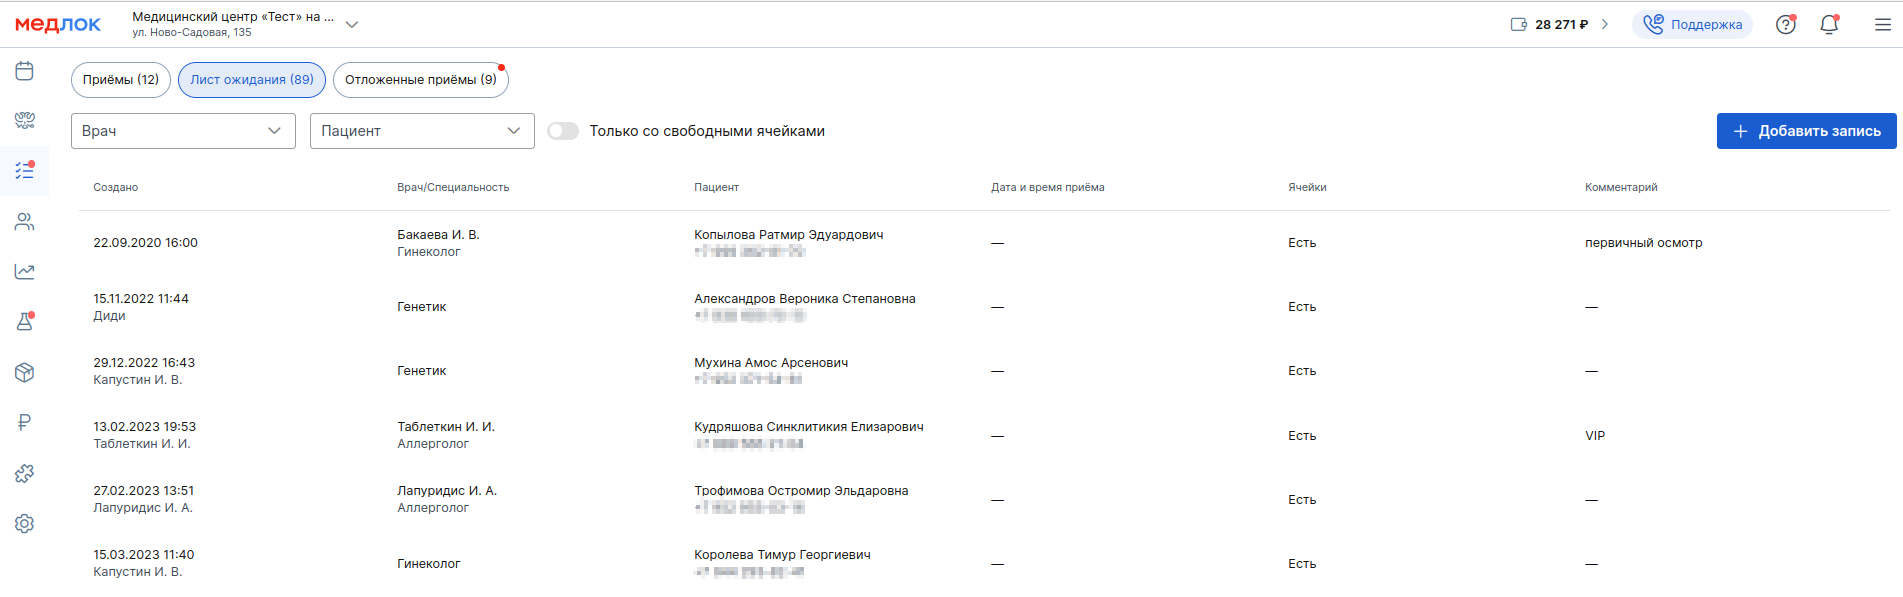This screenshot has width=1903, height=597.
Task: Click the wallet balance icon
Action: coord(1519,25)
